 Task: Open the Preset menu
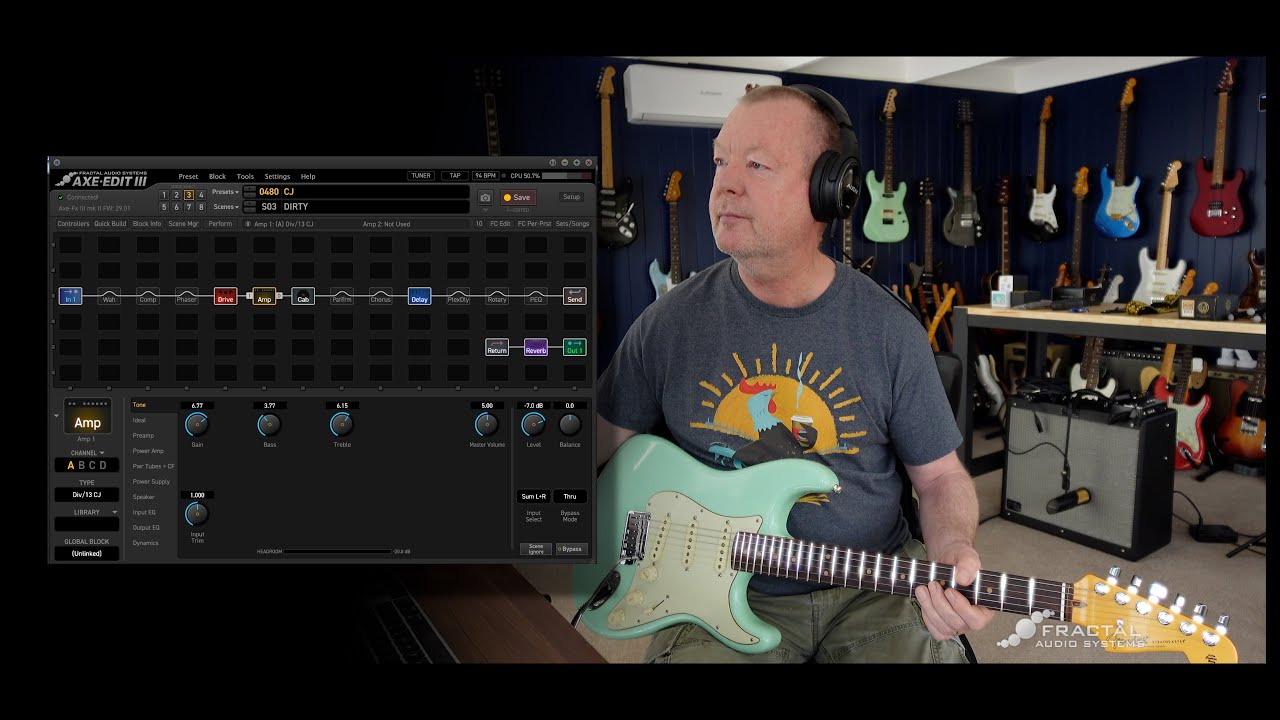(188, 176)
